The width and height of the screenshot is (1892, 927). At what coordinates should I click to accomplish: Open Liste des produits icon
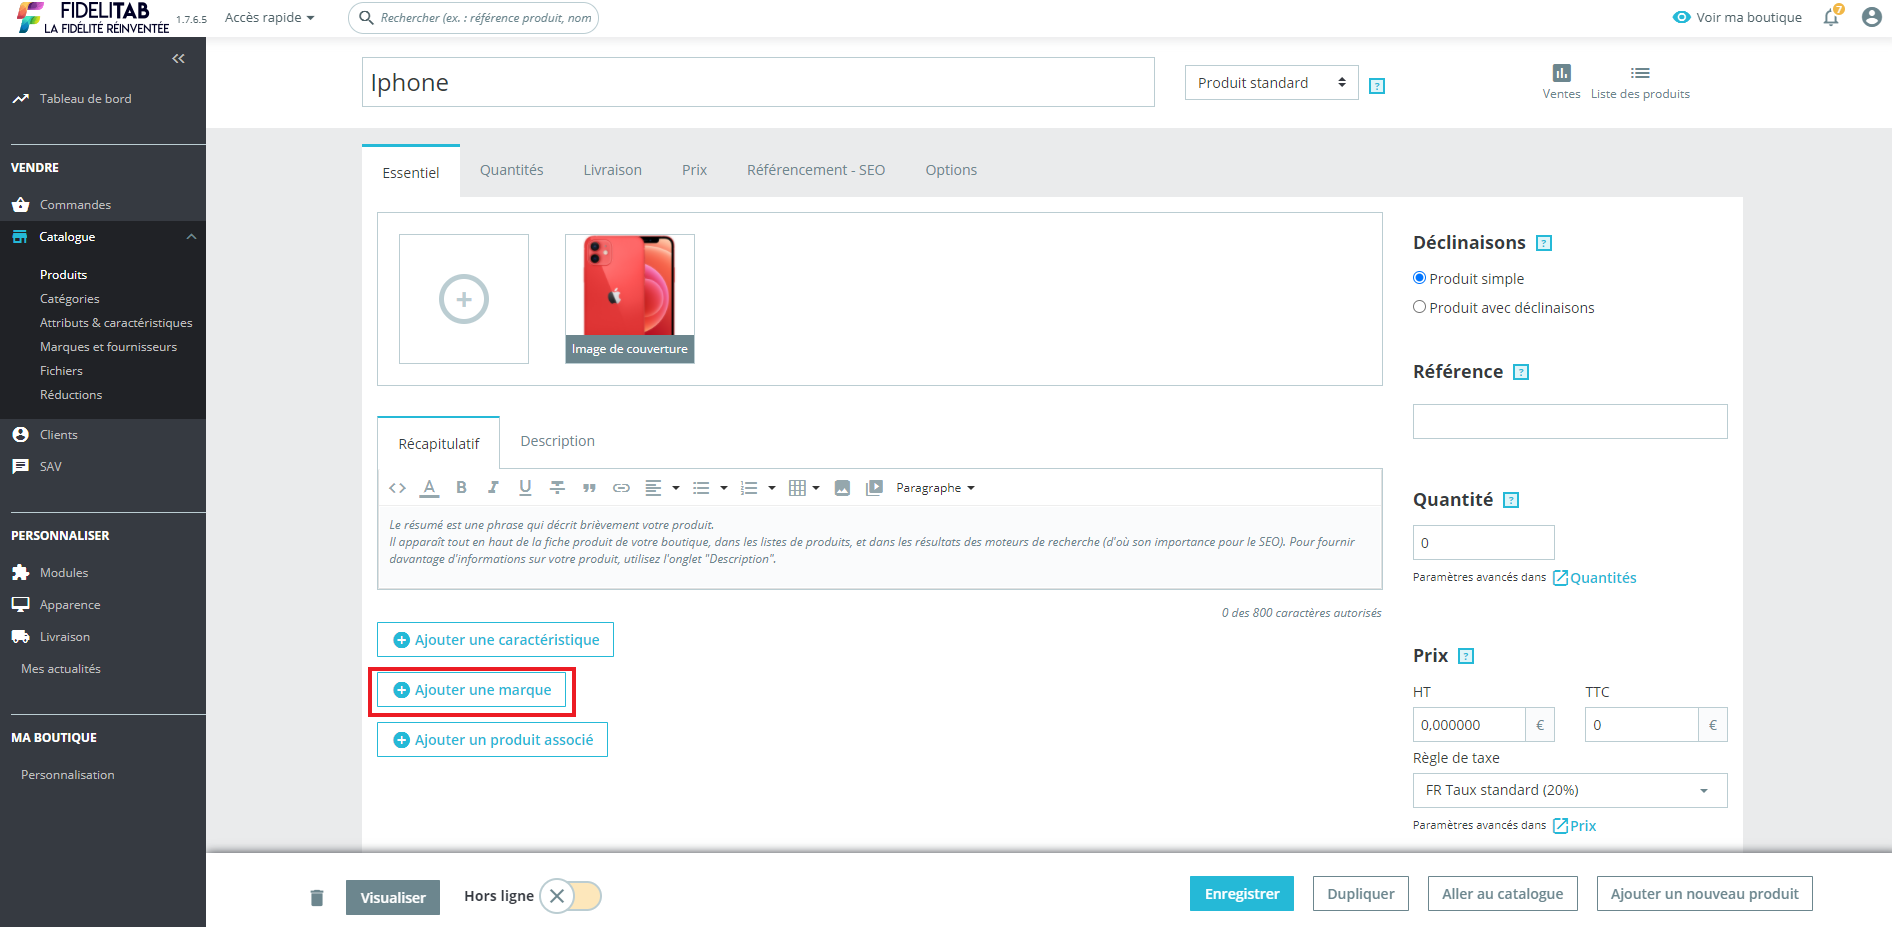click(1640, 73)
